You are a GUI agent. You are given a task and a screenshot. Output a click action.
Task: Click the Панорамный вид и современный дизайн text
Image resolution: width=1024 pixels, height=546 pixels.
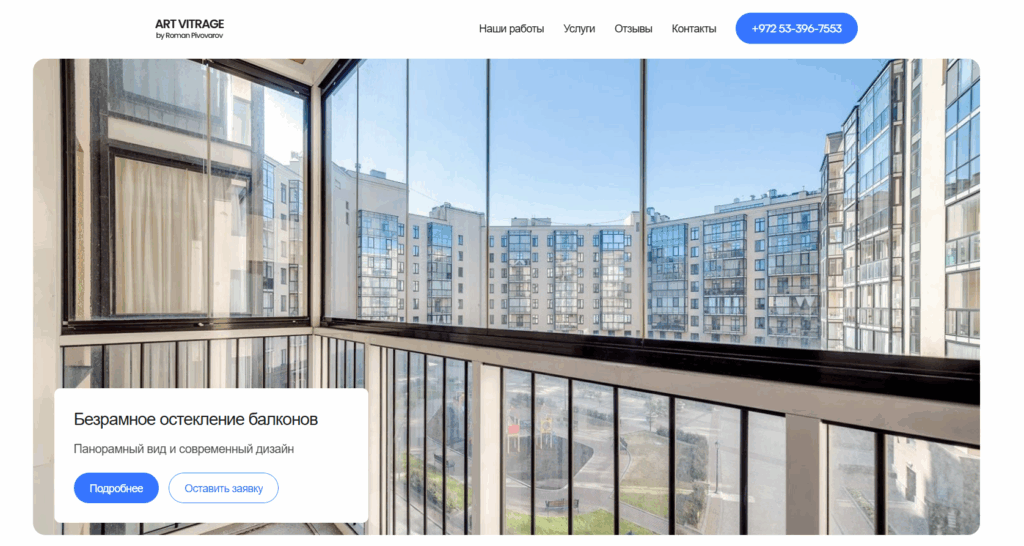pos(184,449)
